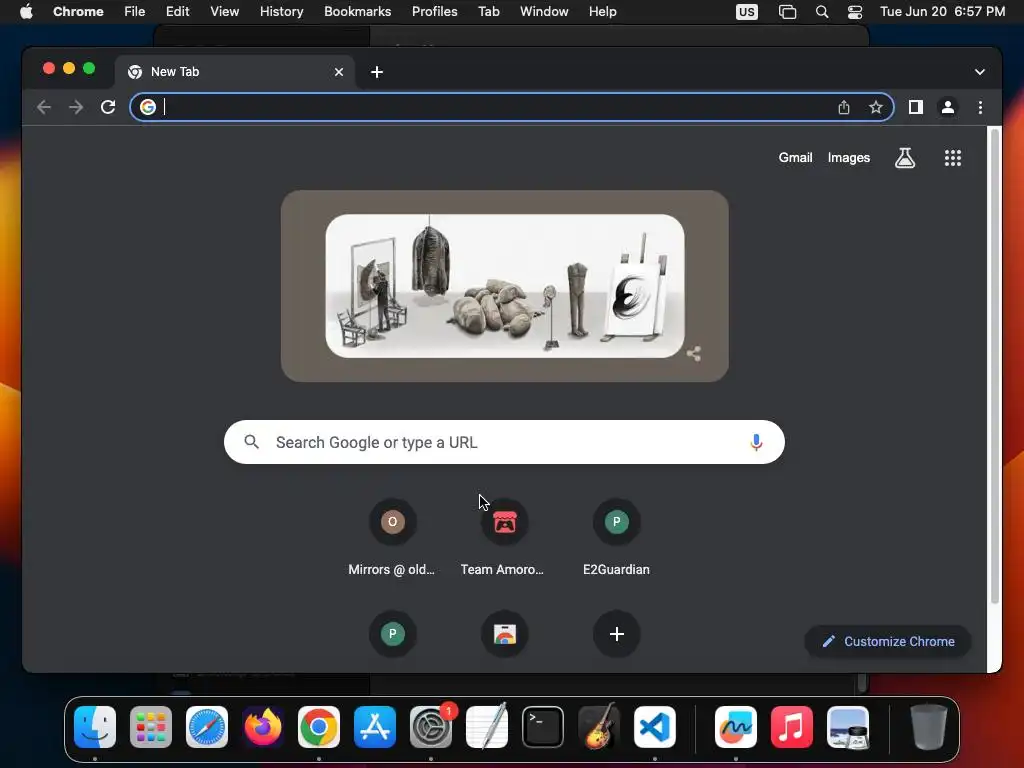Open the Mirrors @ old... shortcut

392,538
